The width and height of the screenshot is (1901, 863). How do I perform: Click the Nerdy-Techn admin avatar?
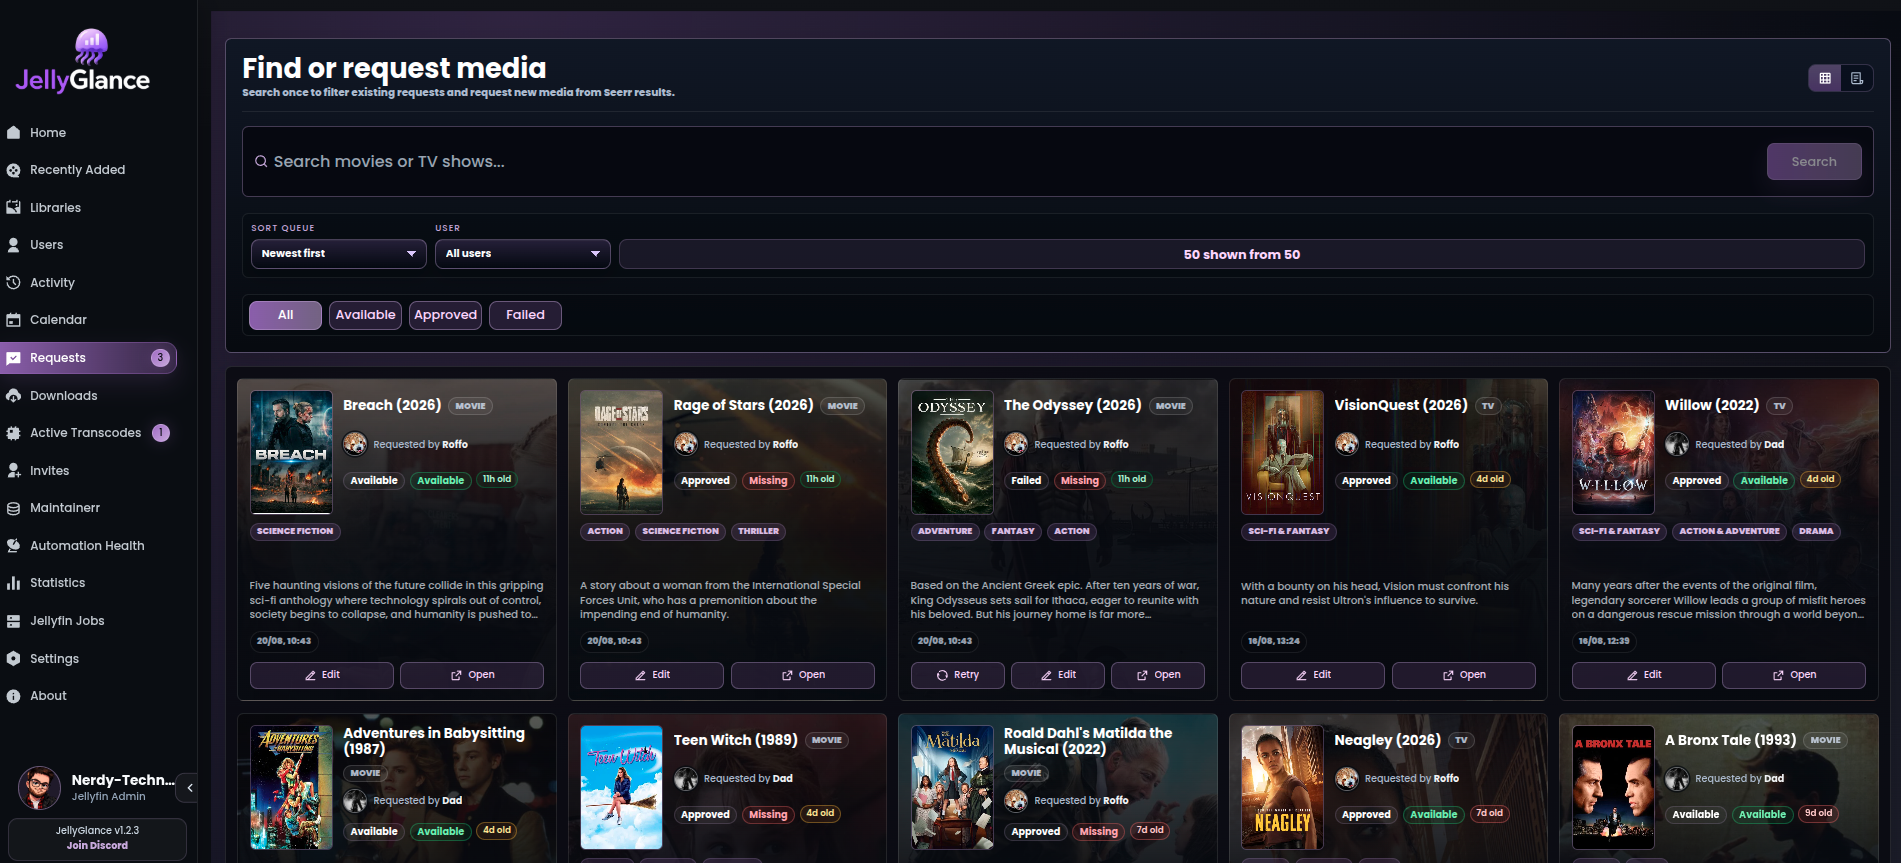tap(39, 788)
